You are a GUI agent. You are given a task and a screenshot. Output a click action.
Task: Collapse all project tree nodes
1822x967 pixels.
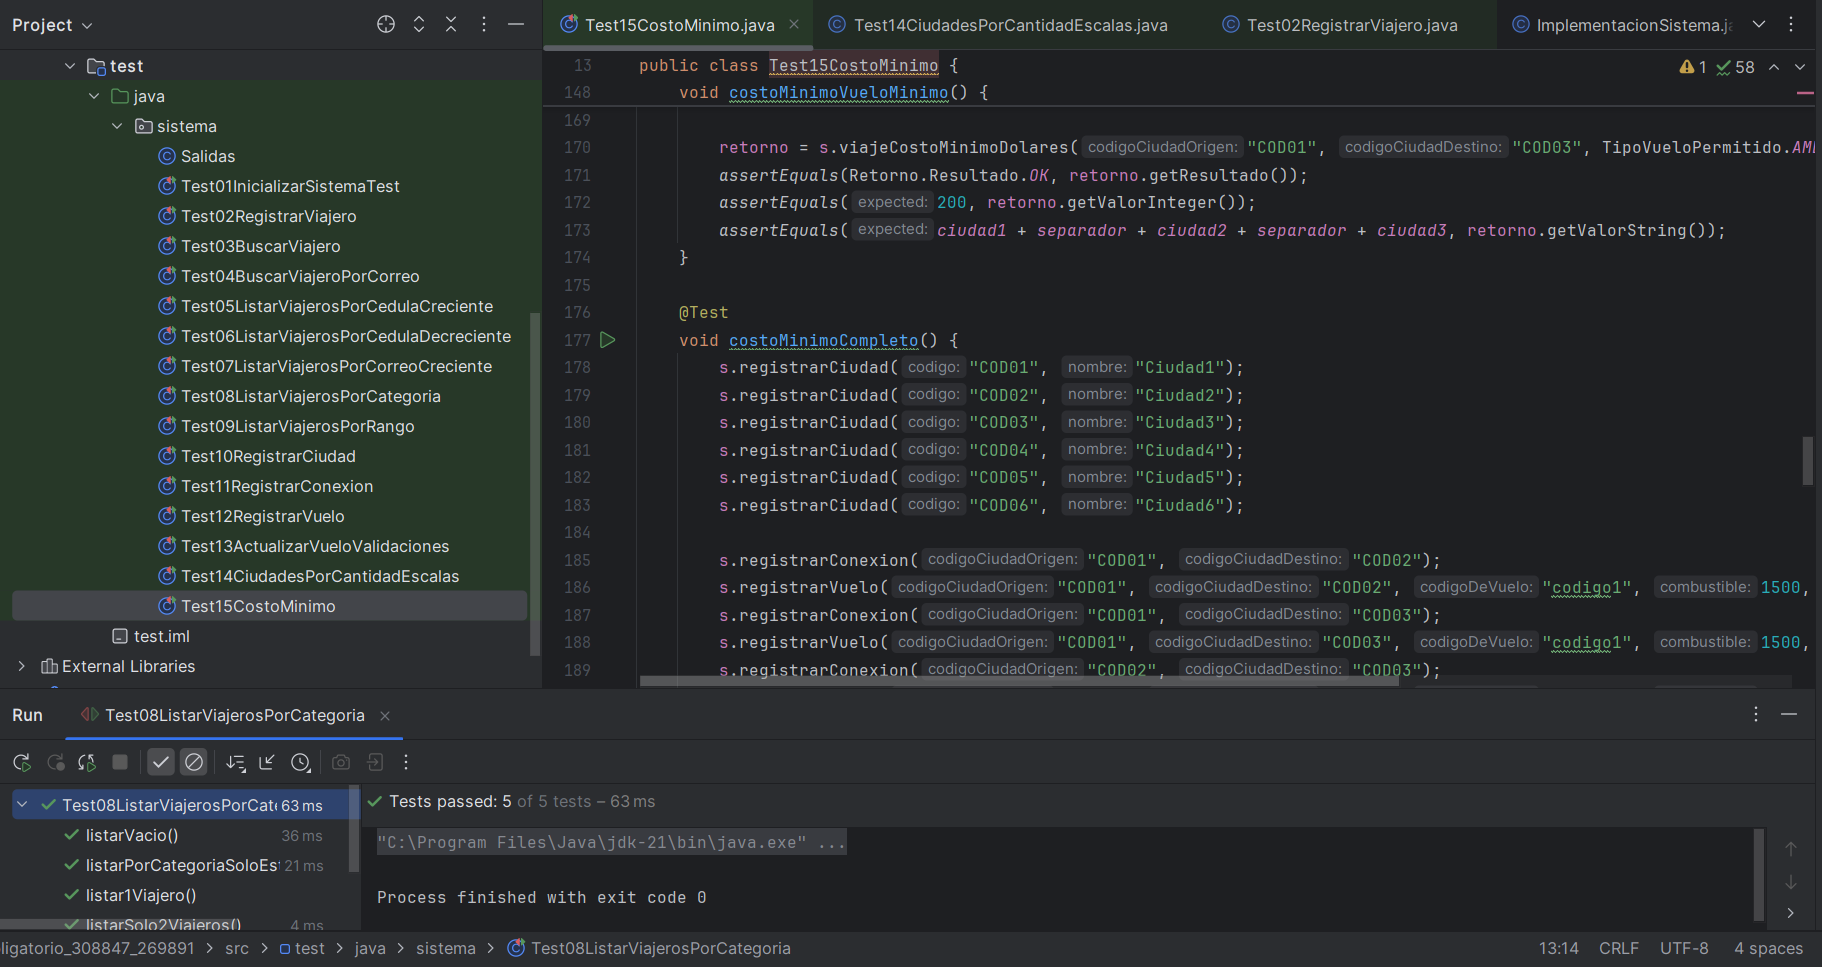(451, 24)
